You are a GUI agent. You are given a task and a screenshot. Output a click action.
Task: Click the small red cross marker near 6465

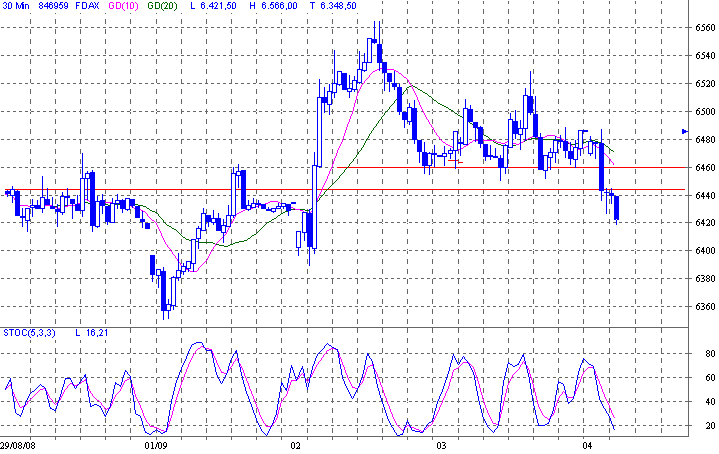[x=456, y=161]
